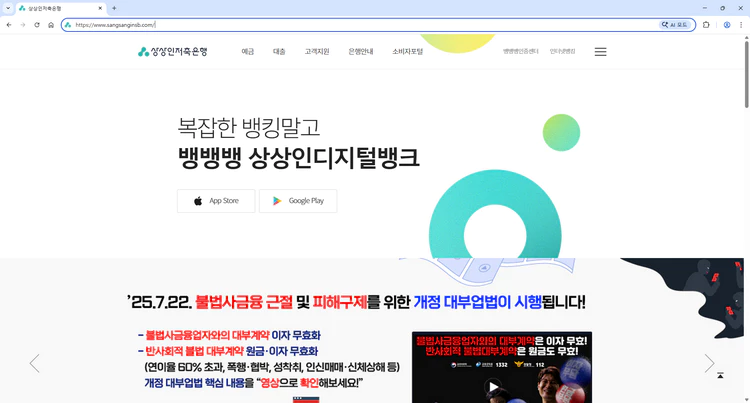The width and height of the screenshot is (750, 403).
Task: Open the hamburger menu in the site header
Action: 600,52
